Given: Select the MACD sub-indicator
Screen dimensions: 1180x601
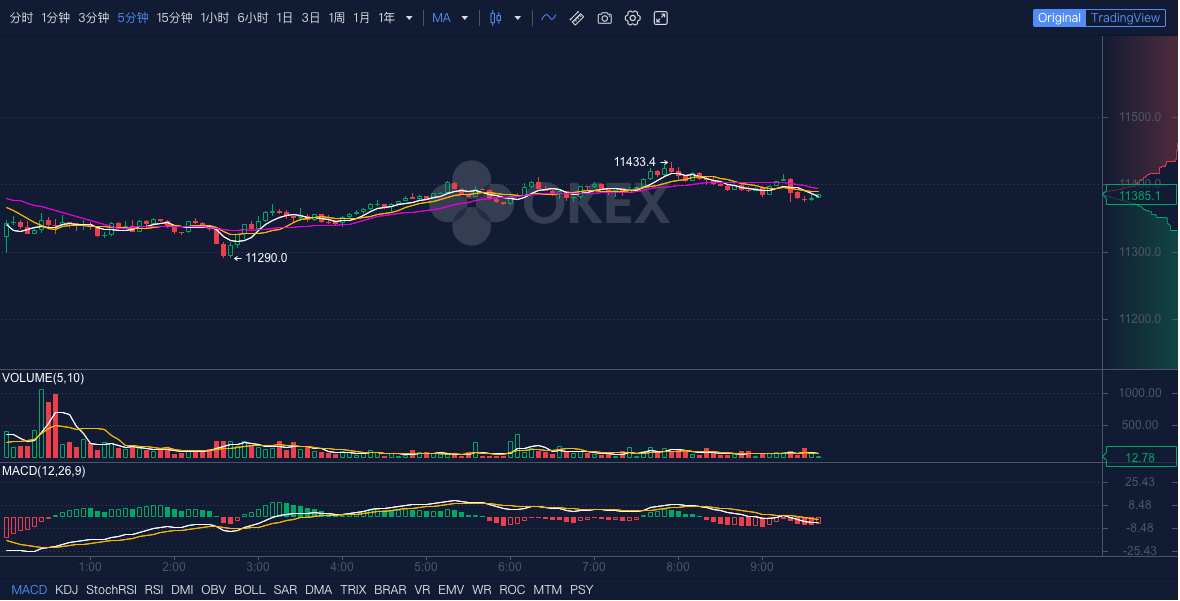Looking at the screenshot, I should [x=29, y=590].
